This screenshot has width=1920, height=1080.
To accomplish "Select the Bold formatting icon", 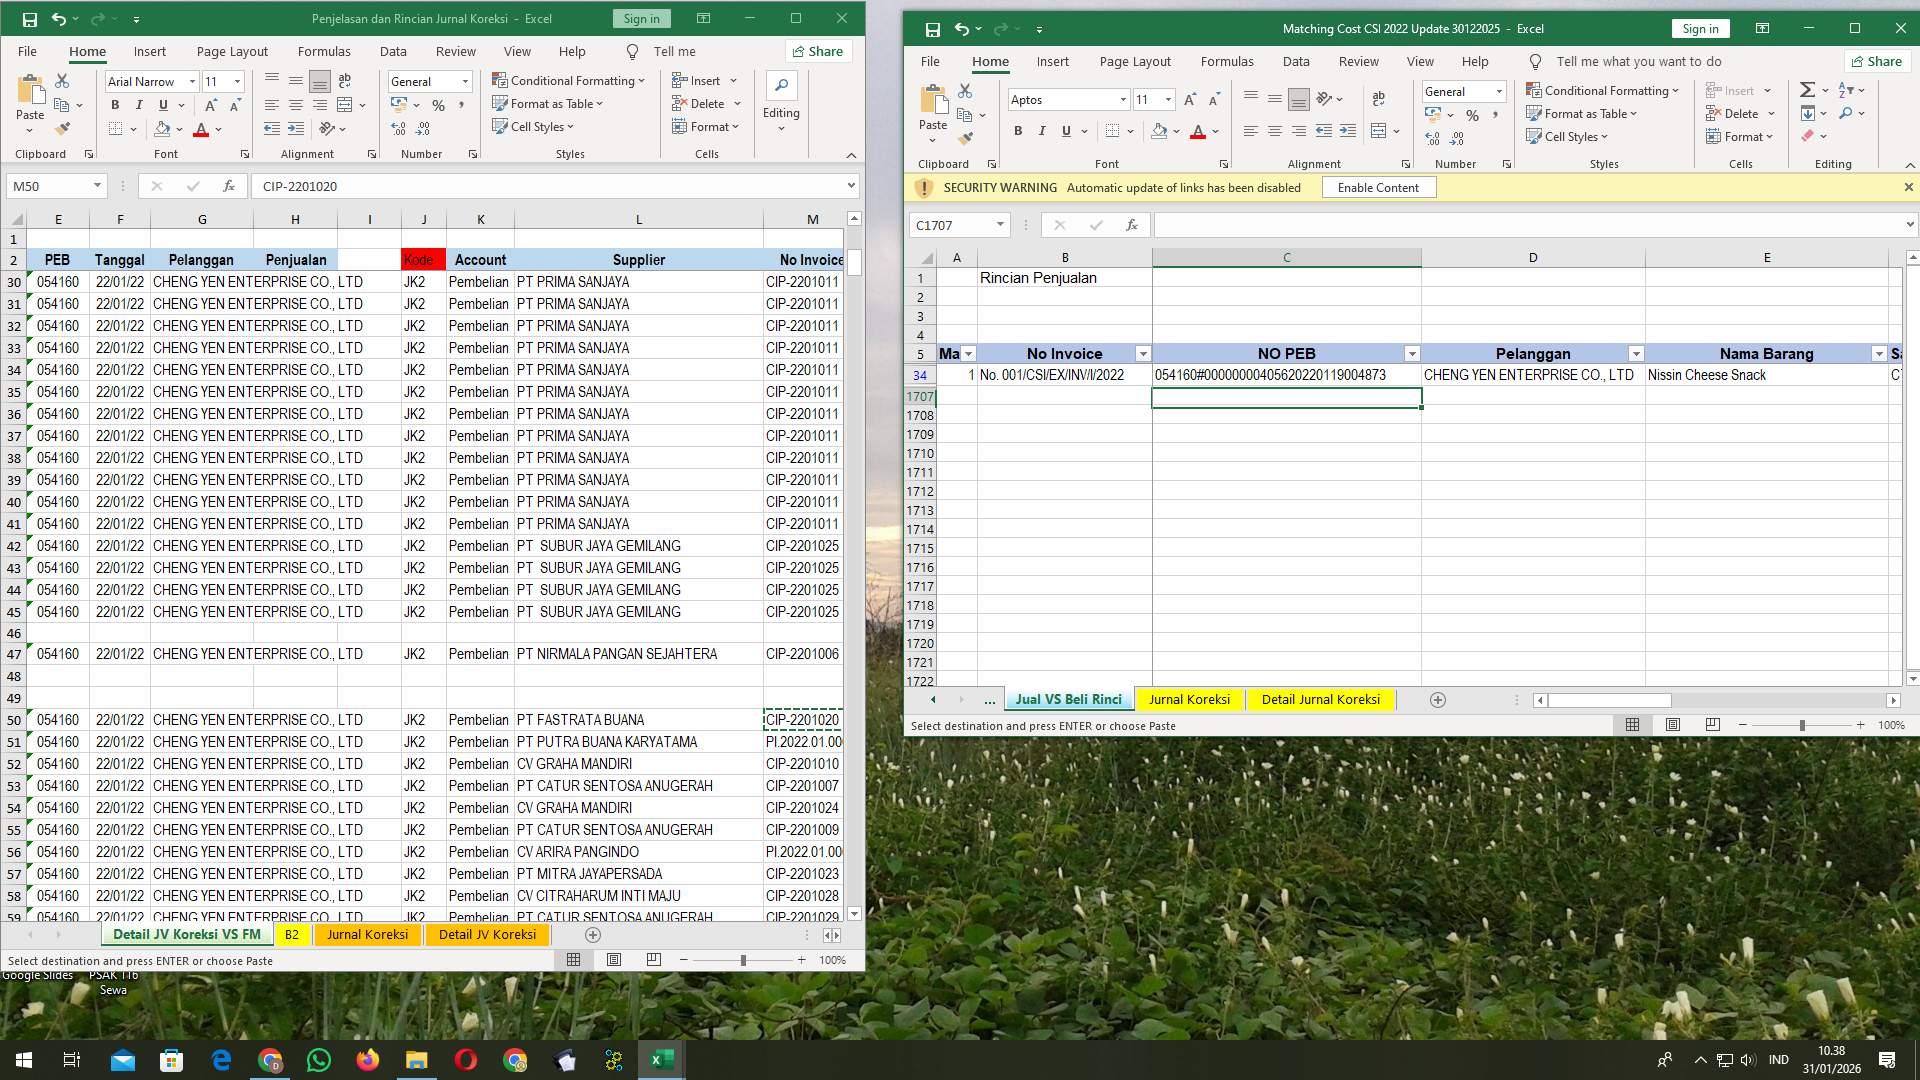I will click(114, 104).
